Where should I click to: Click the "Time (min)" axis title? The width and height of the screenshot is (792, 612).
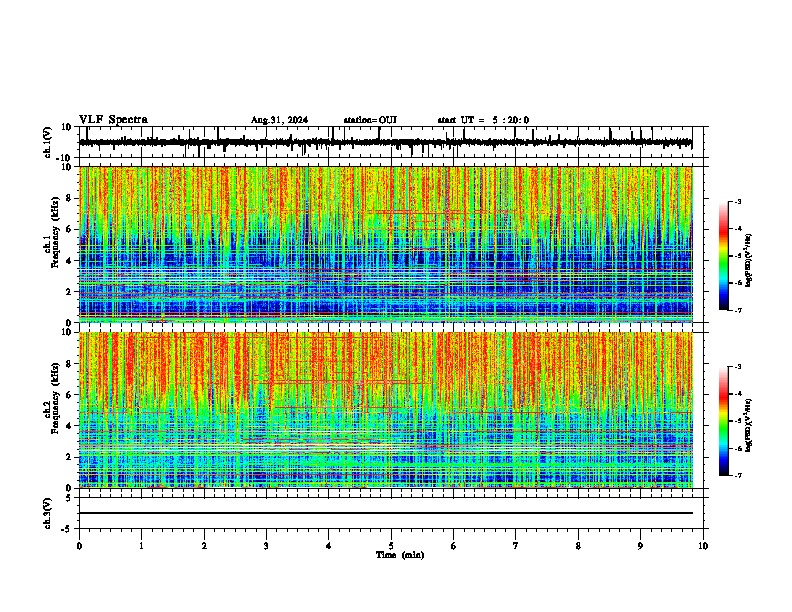click(x=400, y=555)
